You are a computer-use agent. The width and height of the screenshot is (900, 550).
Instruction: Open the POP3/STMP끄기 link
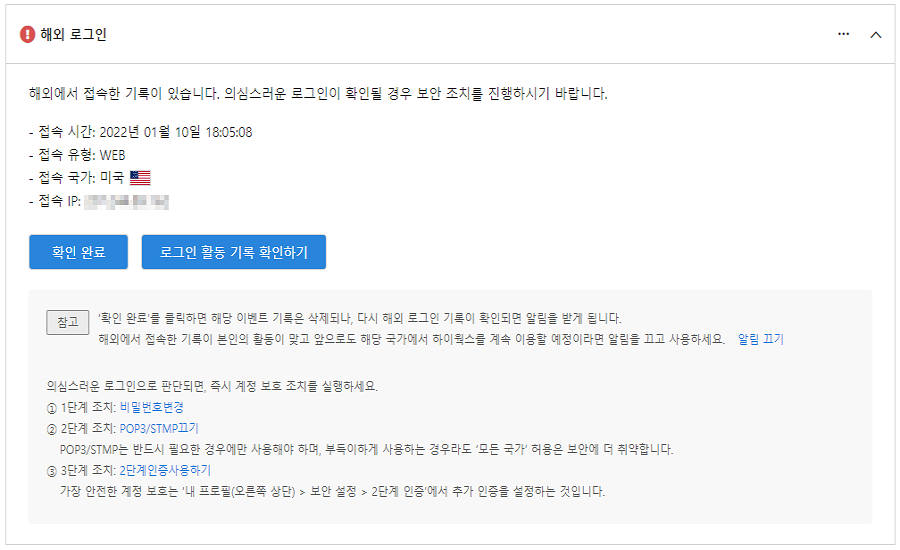[159, 428]
